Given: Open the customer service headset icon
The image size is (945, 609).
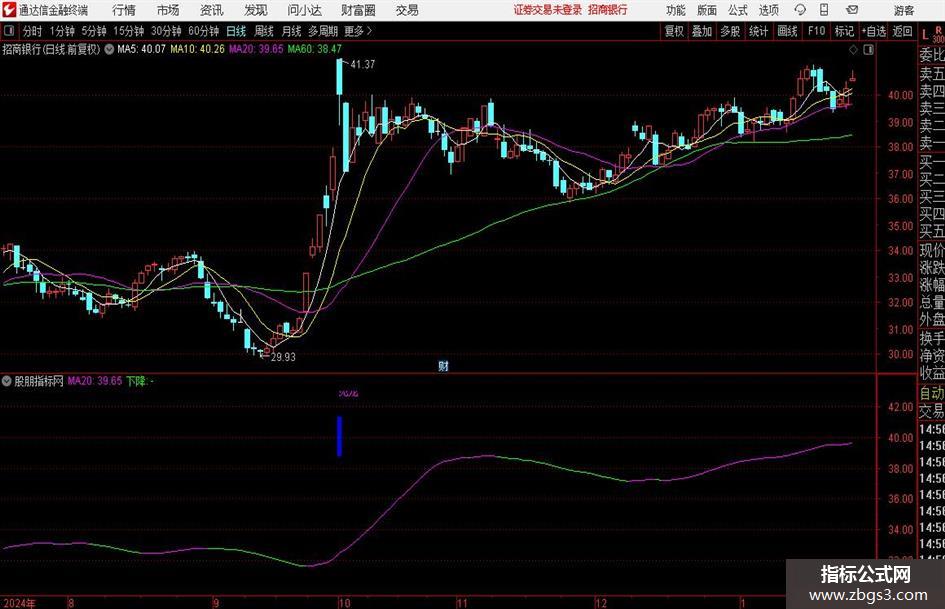Looking at the screenshot, I should click(x=800, y=10).
